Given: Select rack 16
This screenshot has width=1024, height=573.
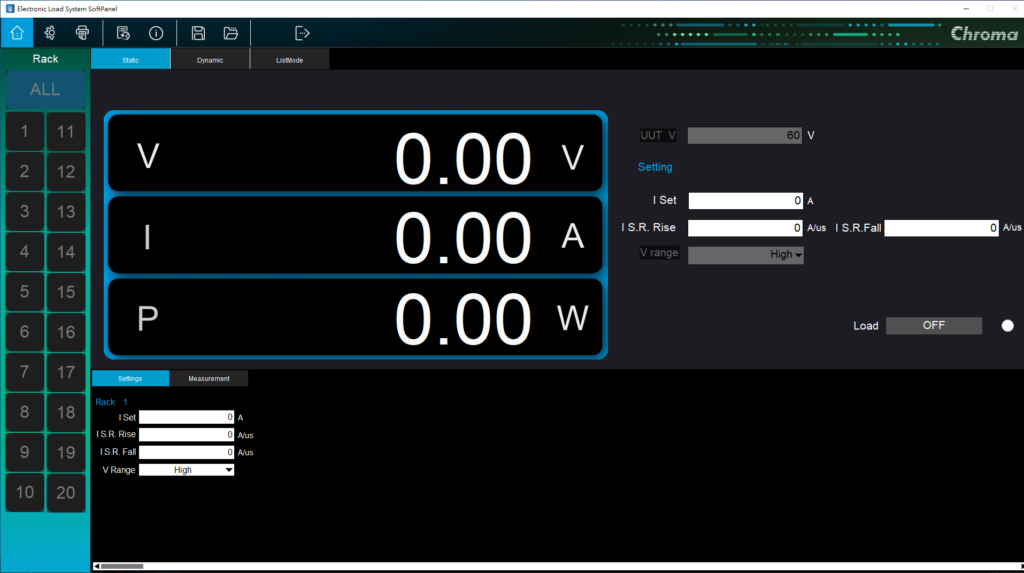Looking at the screenshot, I should point(66,332).
